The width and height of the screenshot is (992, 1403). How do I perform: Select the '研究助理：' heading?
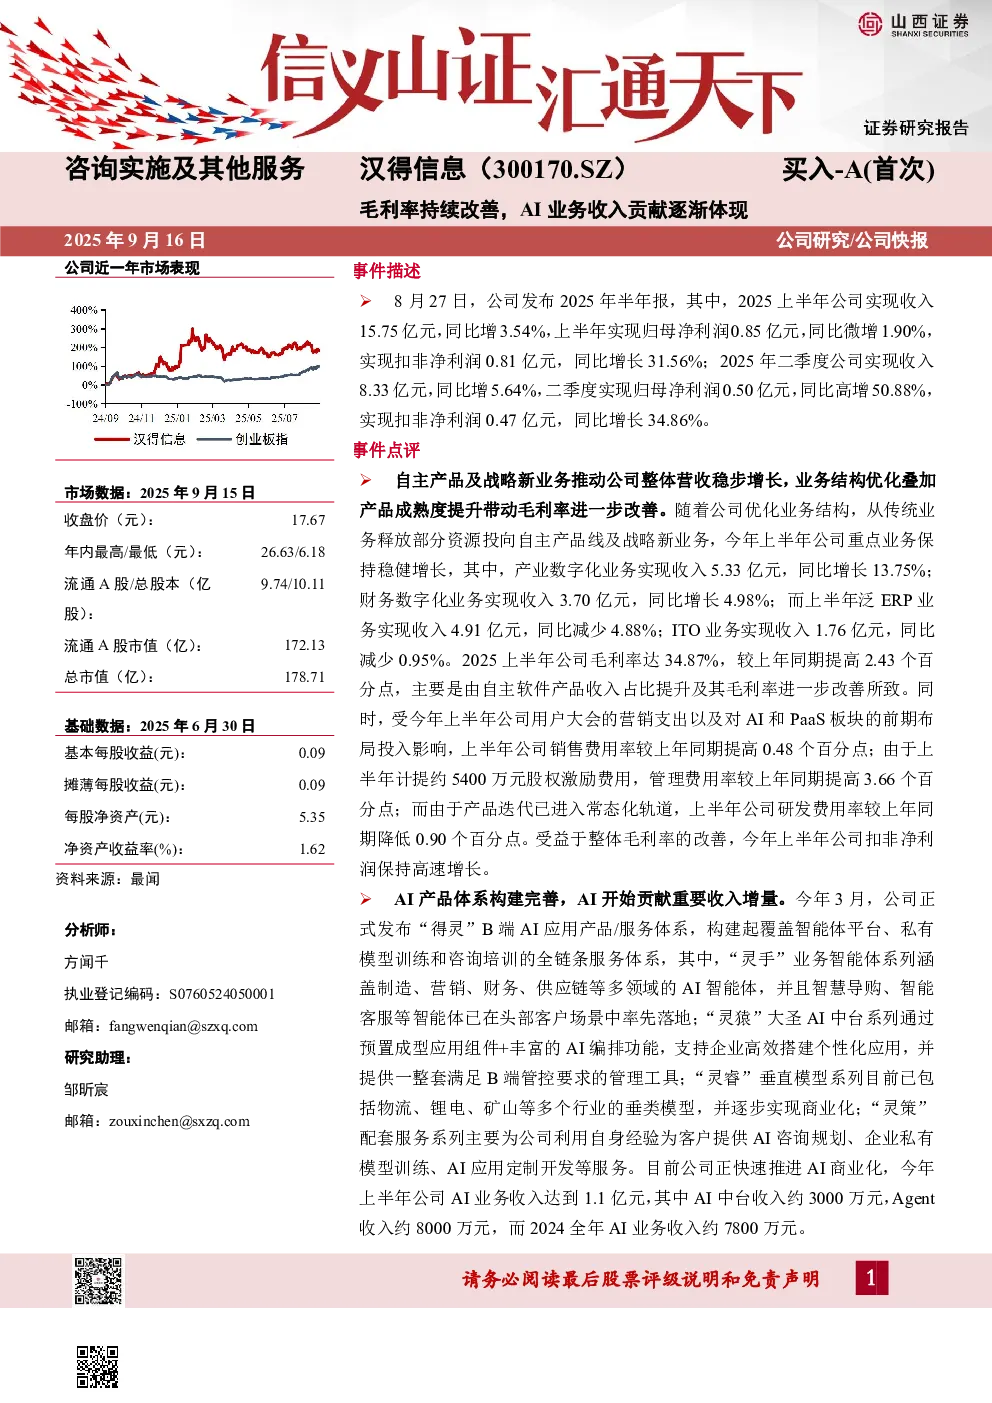pyautogui.click(x=98, y=1058)
